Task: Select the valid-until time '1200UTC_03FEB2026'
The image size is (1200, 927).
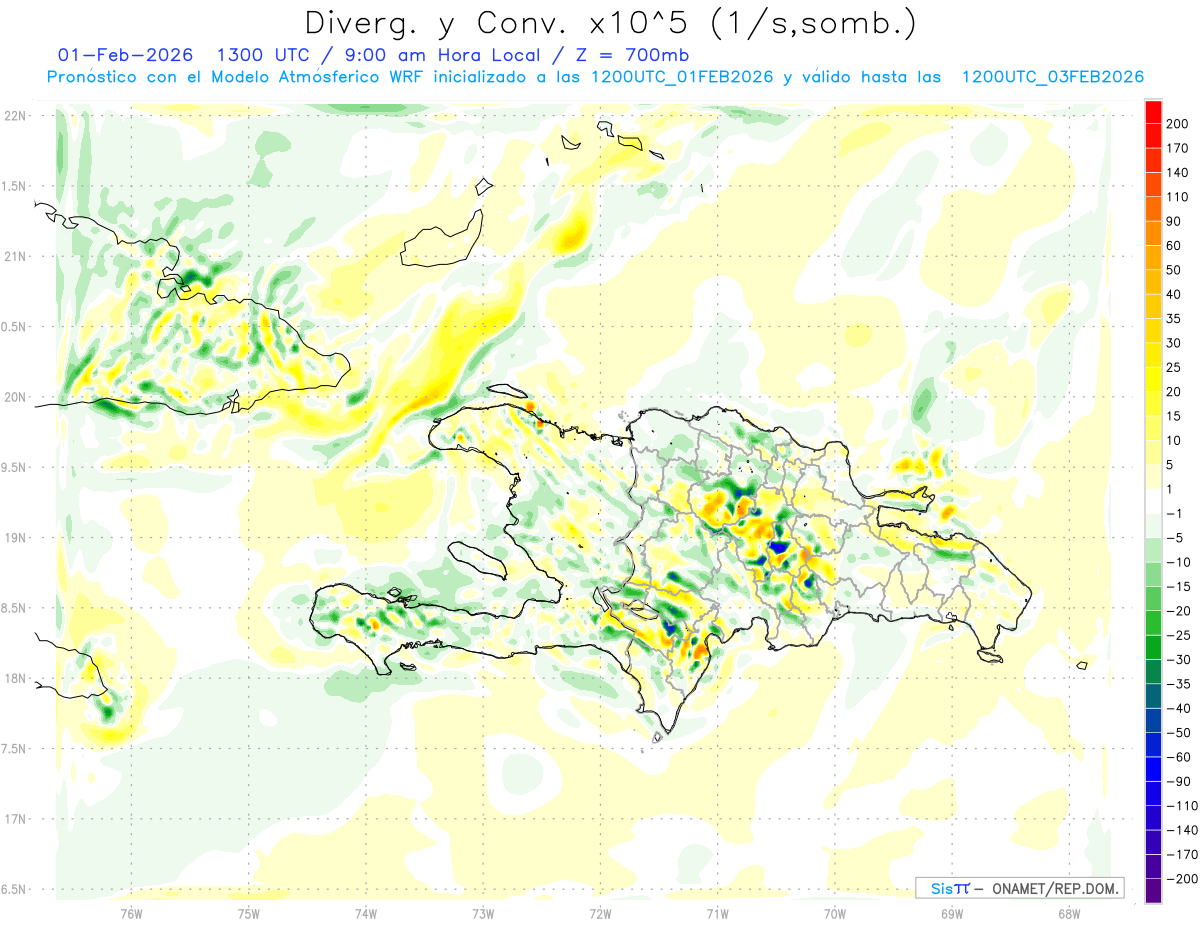Action: [1052, 77]
